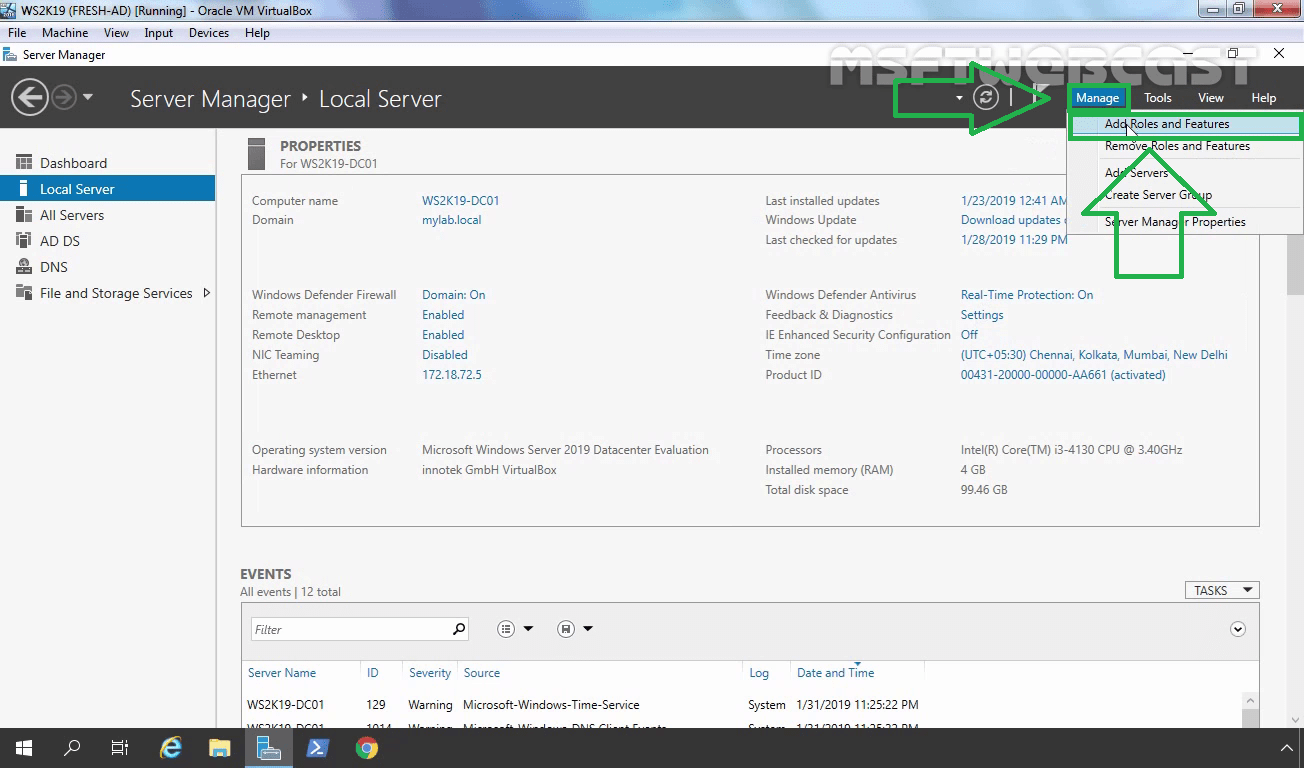
Task: Refresh Server Manager with the refresh icon
Action: (x=986, y=97)
